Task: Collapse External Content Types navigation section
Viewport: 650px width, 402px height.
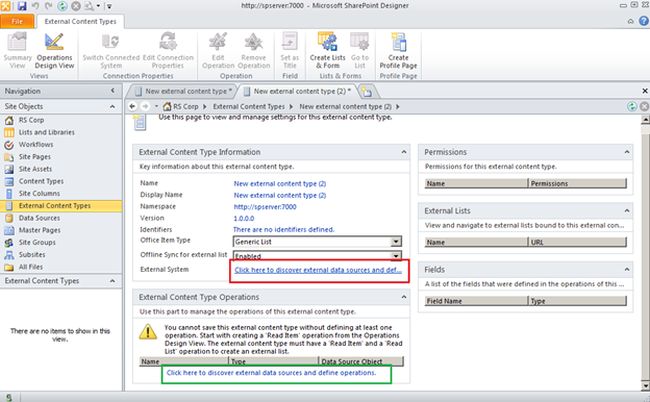Action: click(x=113, y=281)
